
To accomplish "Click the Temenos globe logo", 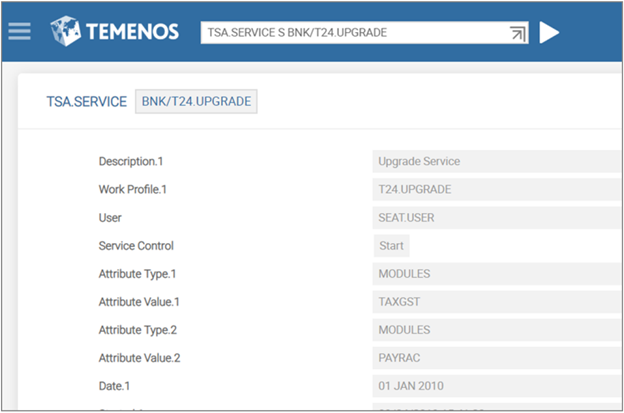I will 65,31.
